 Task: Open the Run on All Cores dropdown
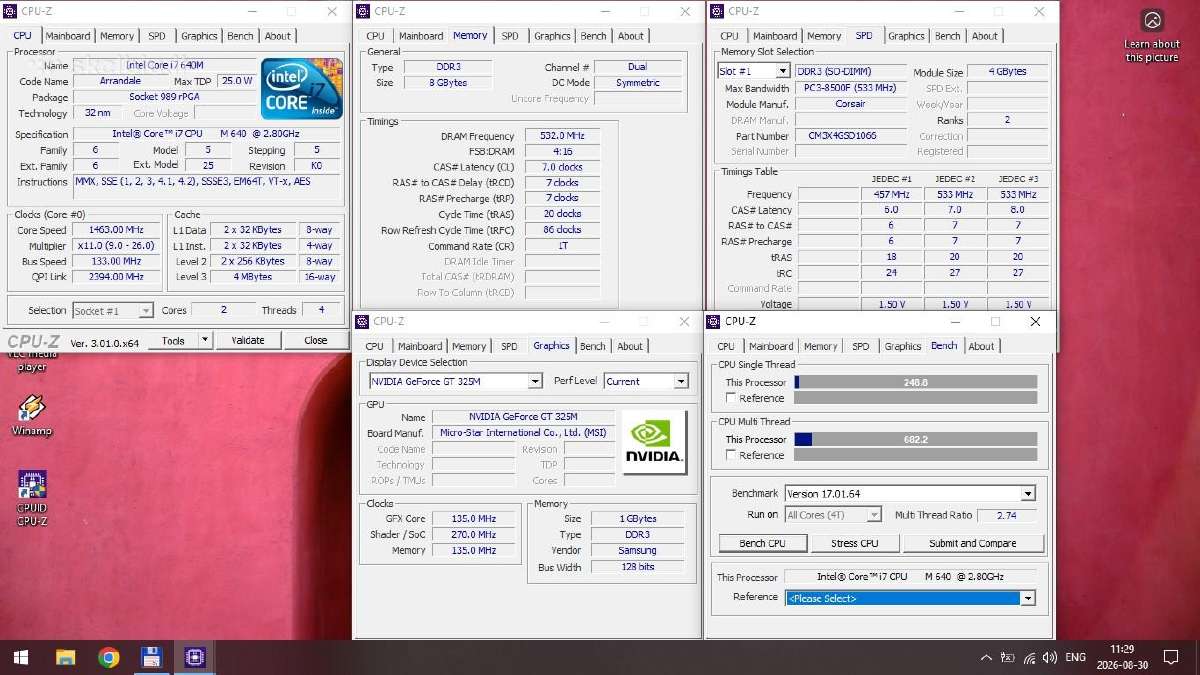pyautogui.click(x=873, y=515)
